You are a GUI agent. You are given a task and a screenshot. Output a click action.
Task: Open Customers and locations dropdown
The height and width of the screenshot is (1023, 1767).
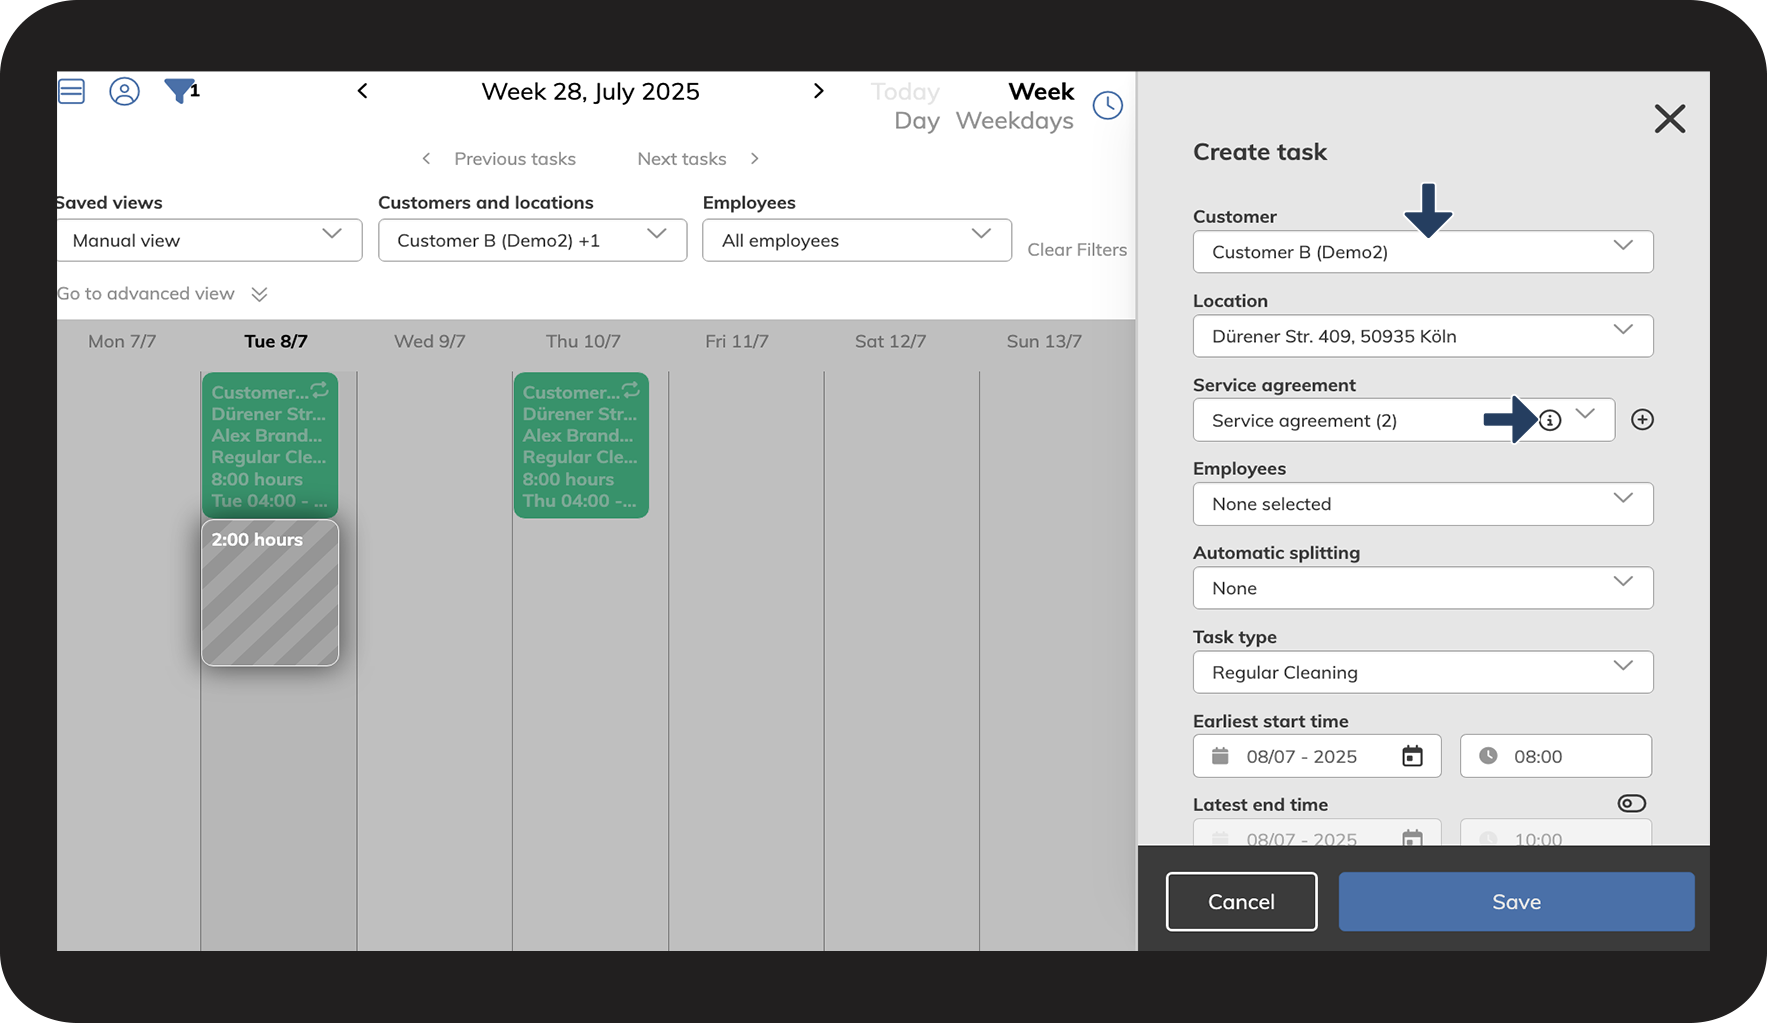[x=533, y=241]
